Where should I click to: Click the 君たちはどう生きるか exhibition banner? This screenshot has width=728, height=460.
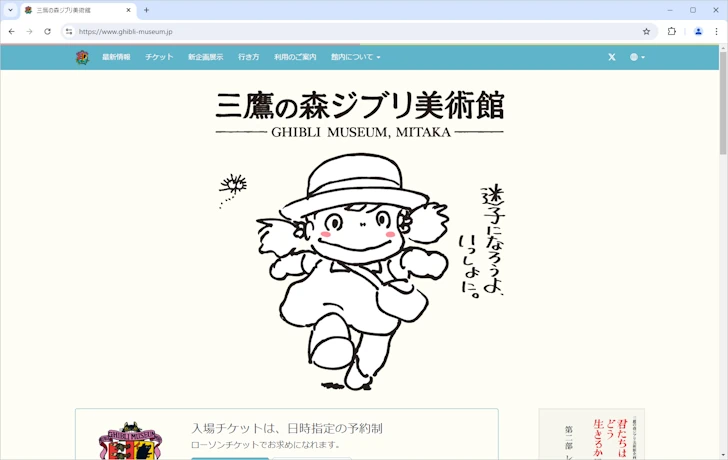(592, 434)
